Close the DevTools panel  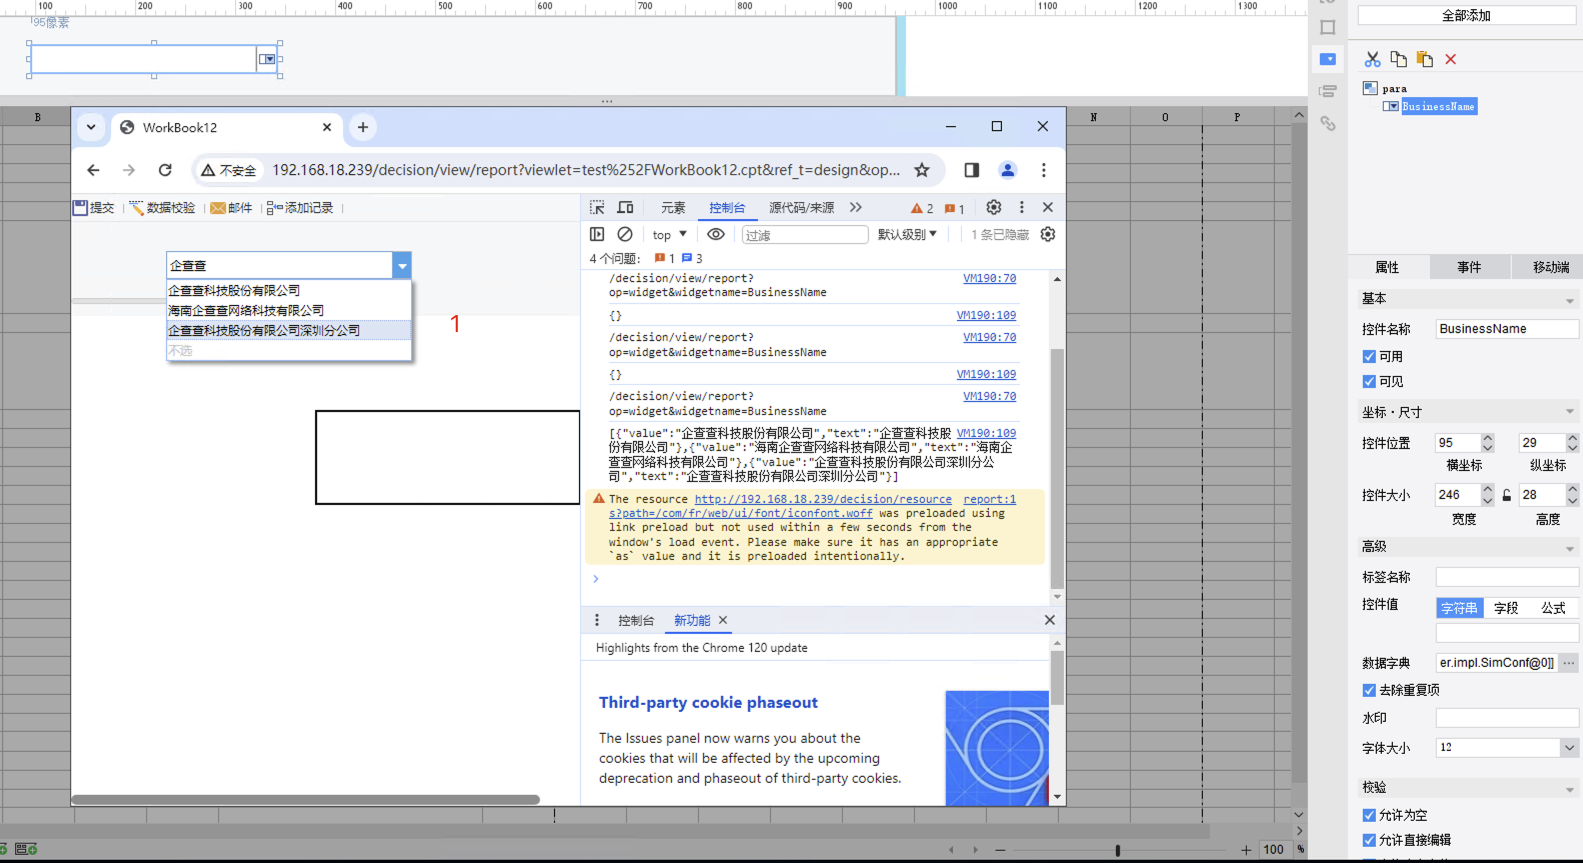click(1047, 207)
